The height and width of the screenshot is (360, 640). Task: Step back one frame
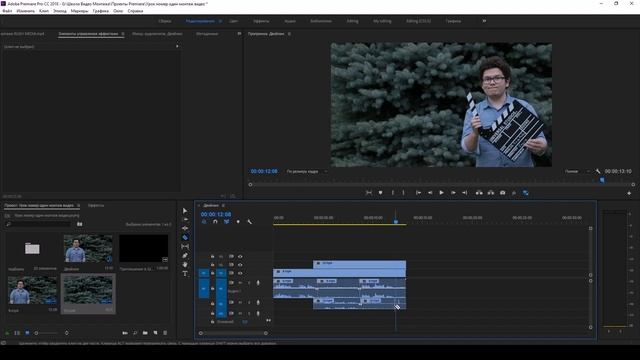click(430, 193)
